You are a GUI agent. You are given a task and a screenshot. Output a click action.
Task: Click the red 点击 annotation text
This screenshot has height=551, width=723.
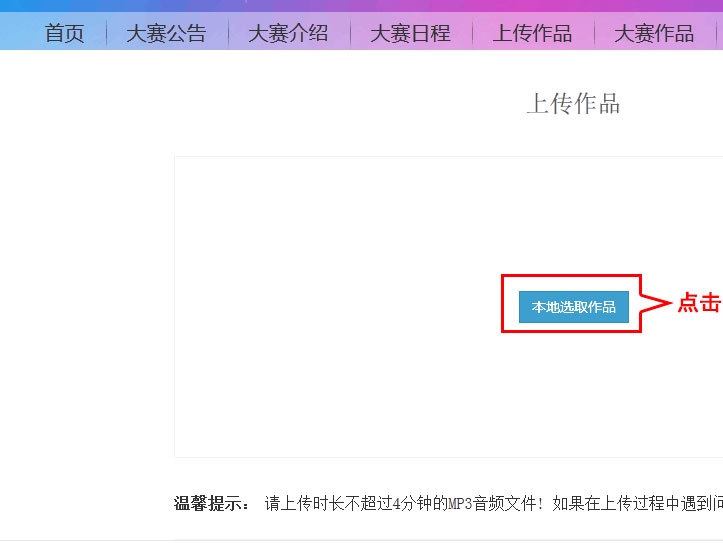[x=699, y=303]
